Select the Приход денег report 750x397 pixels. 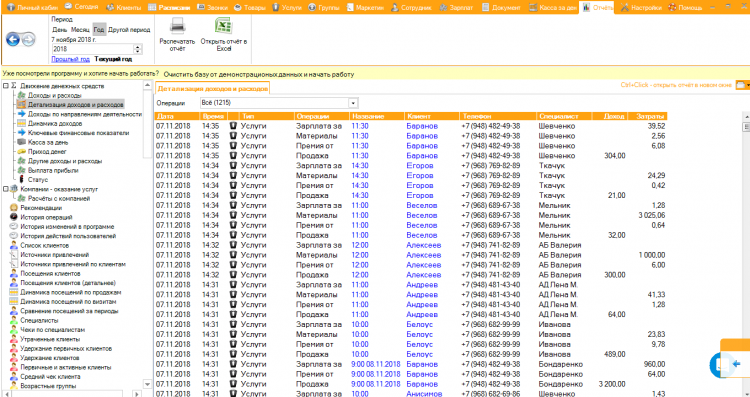[x=47, y=151]
